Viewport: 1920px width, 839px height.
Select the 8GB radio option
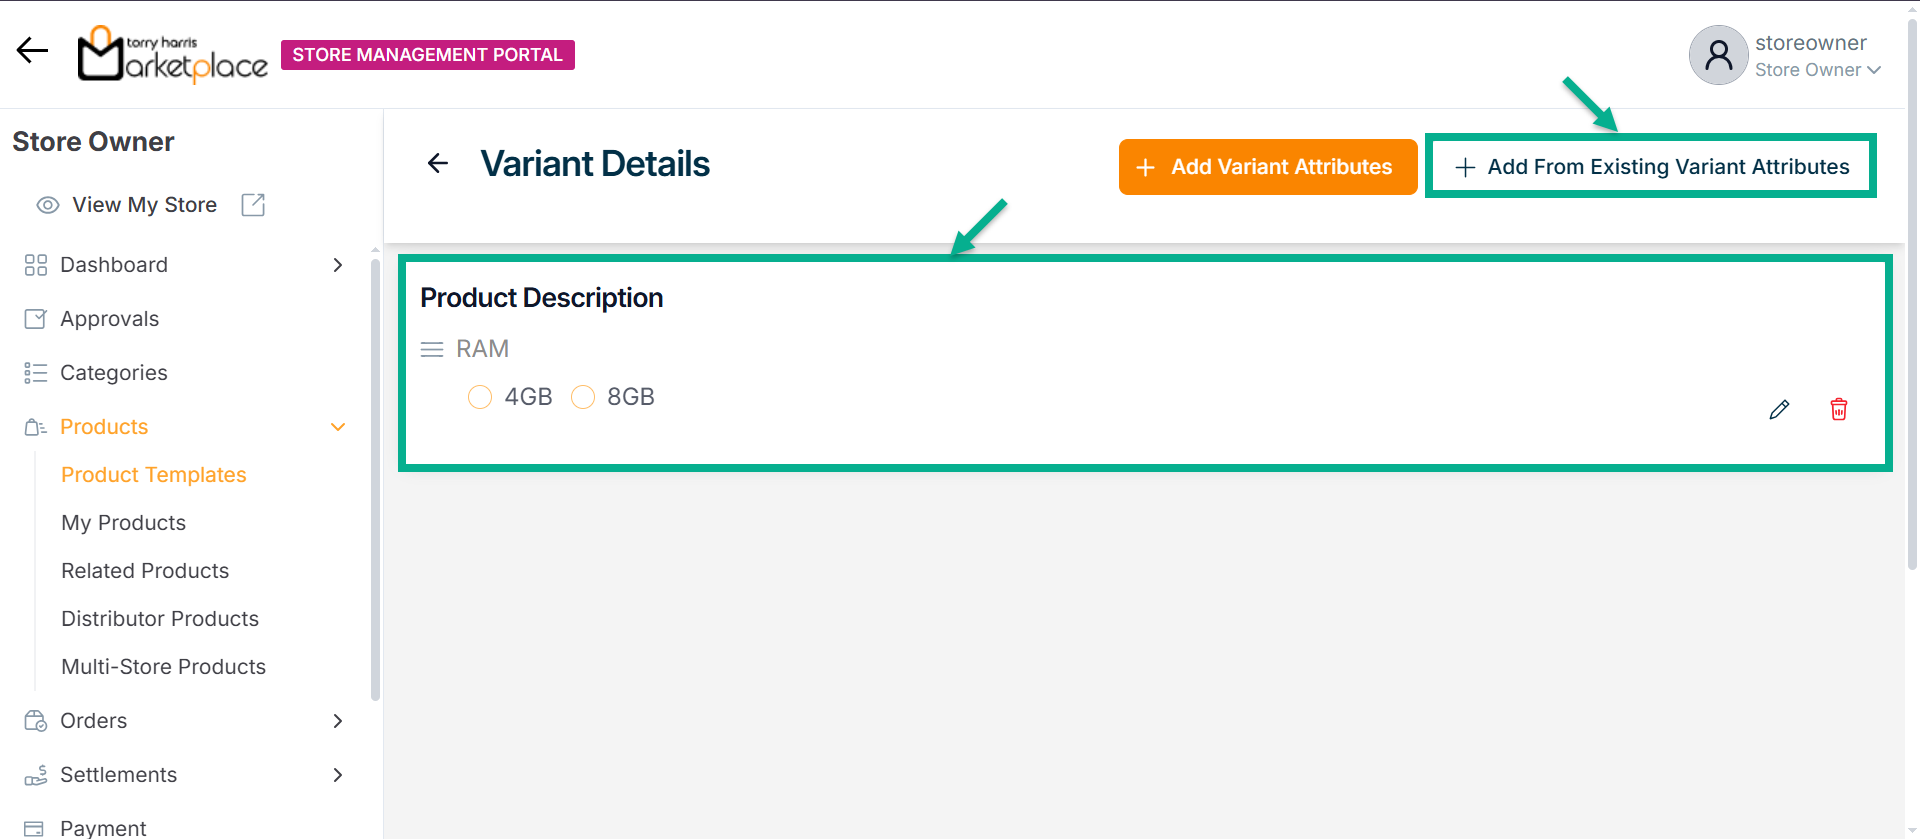583,397
